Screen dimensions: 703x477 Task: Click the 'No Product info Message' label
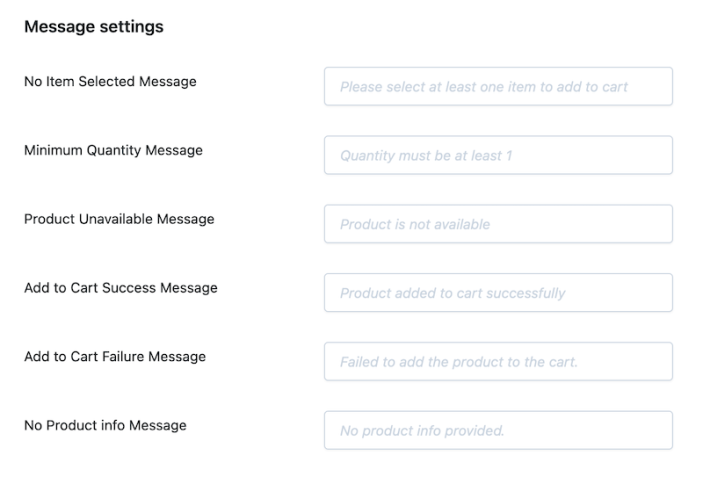pyautogui.click(x=105, y=425)
